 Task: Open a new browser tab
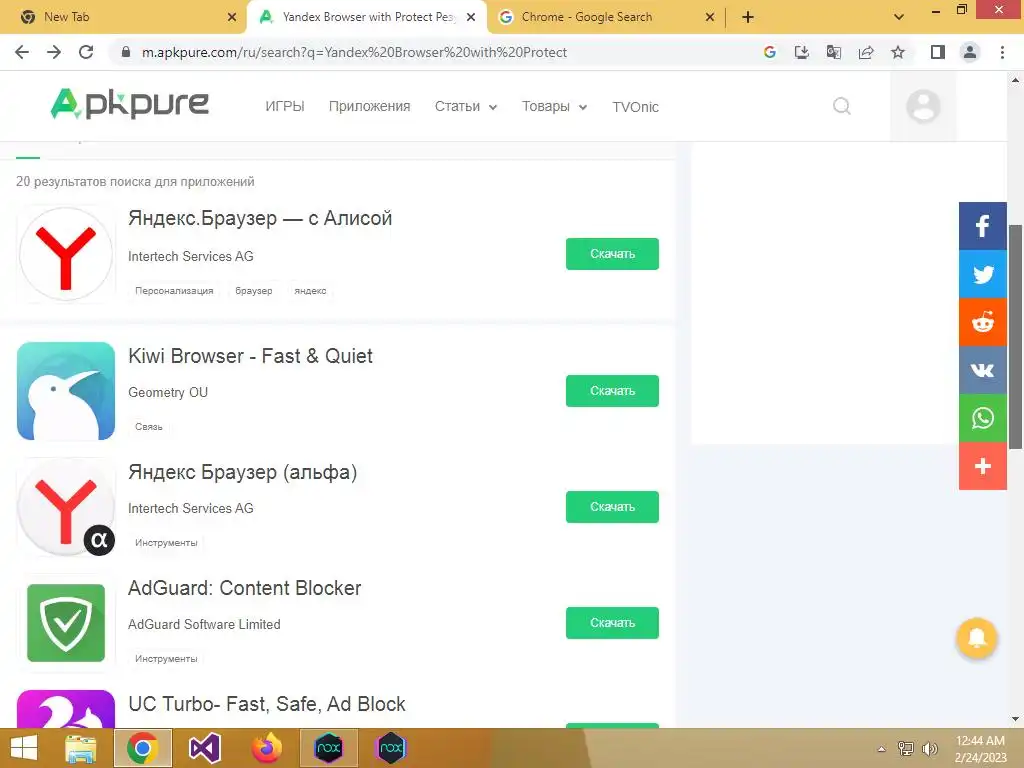click(x=748, y=17)
